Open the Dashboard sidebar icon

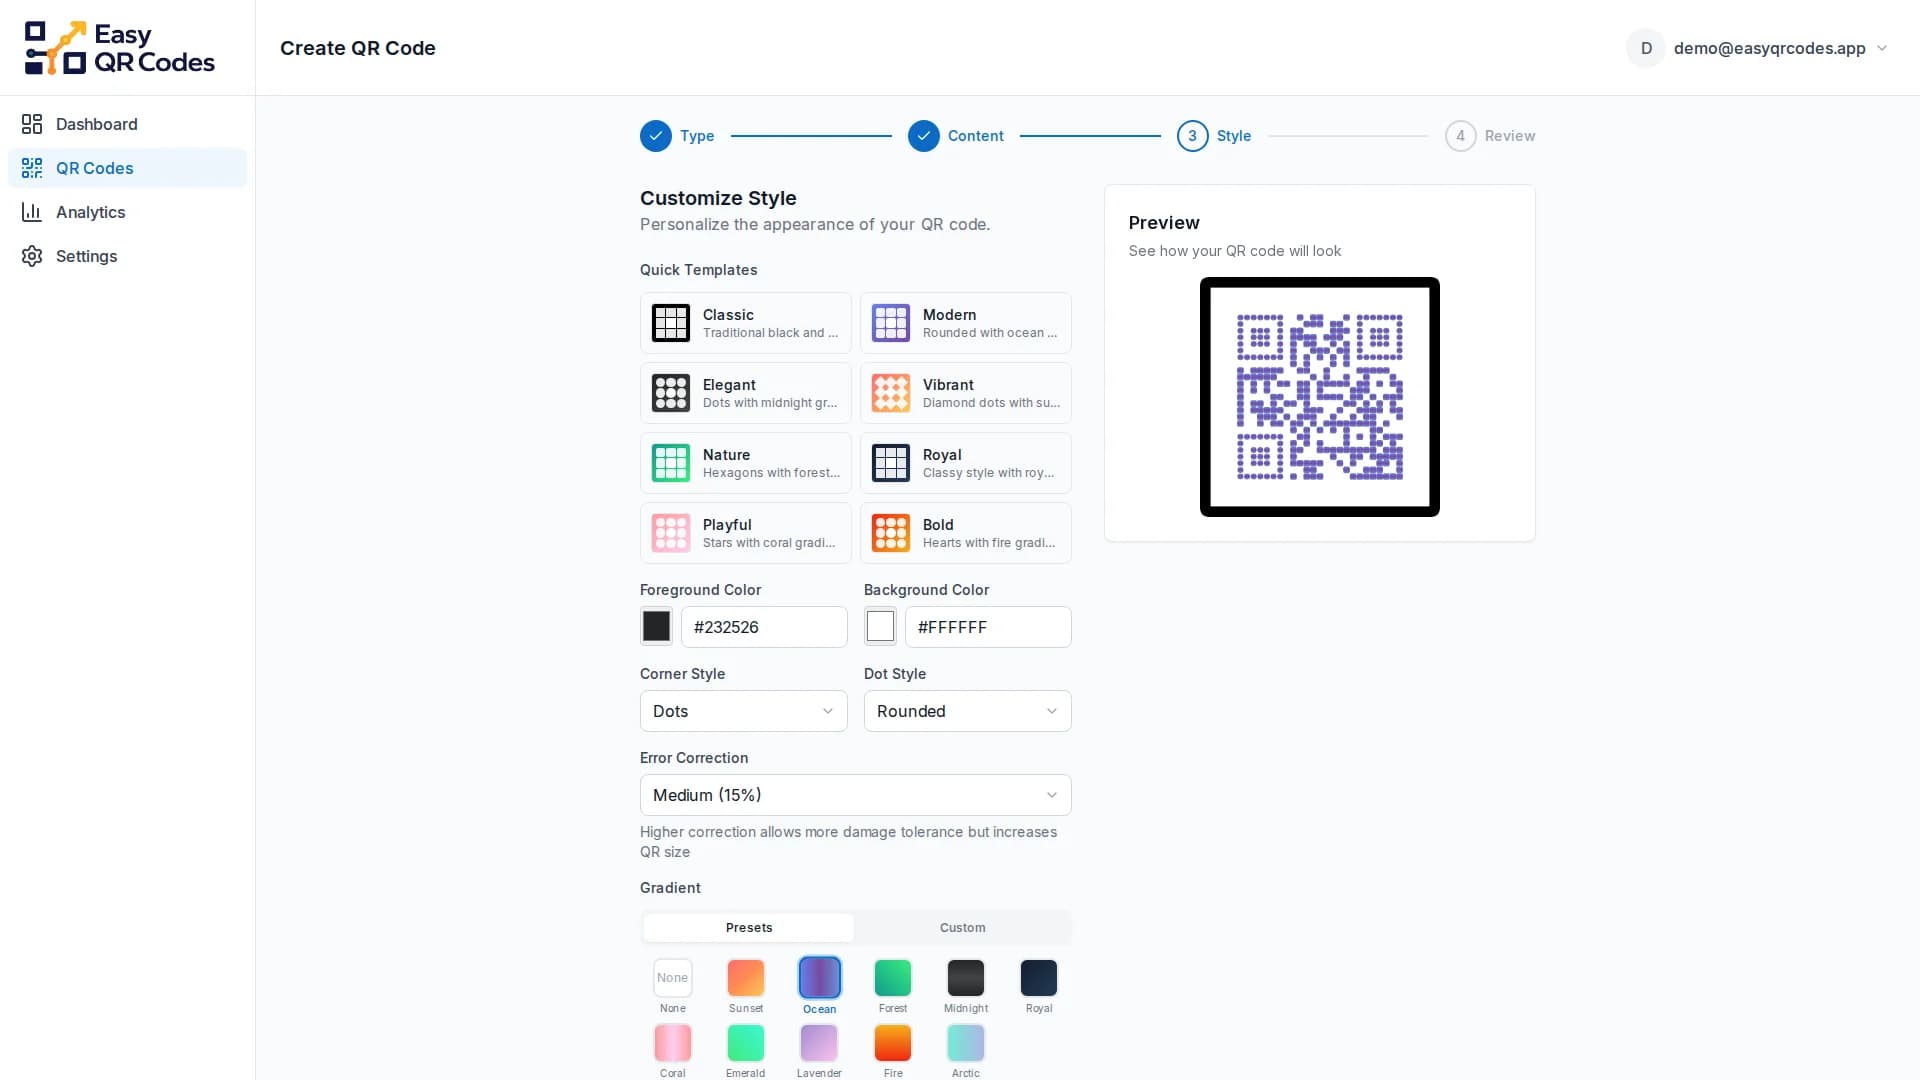coord(32,124)
